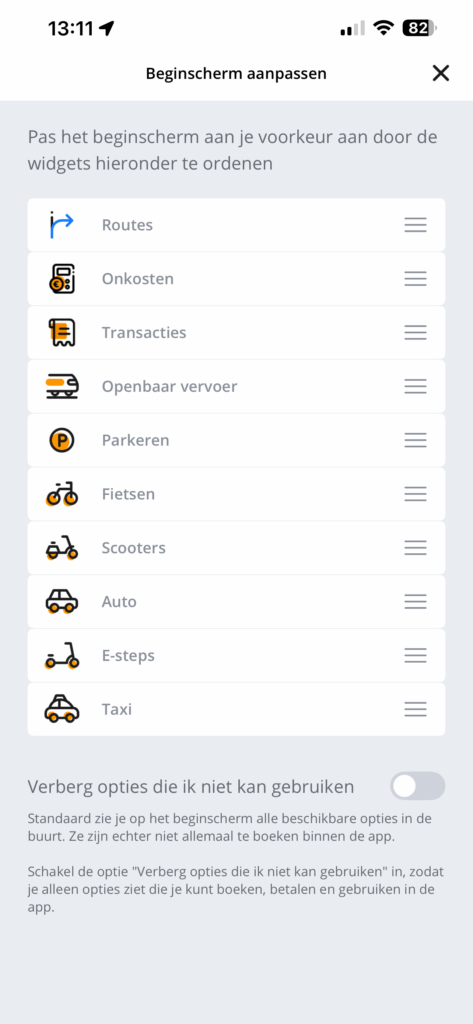This screenshot has width=473, height=1024.
Task: Tap the reorder handle for Parkeren
Action: [x=416, y=440]
